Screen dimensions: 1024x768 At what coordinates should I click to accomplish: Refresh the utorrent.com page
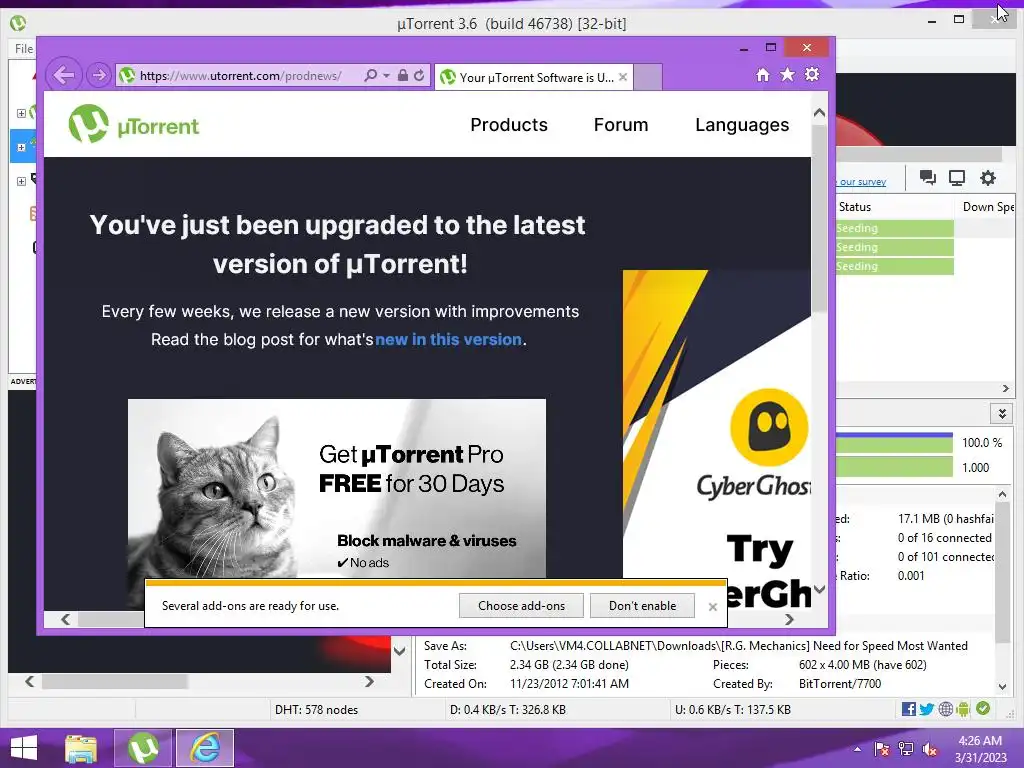(419, 76)
